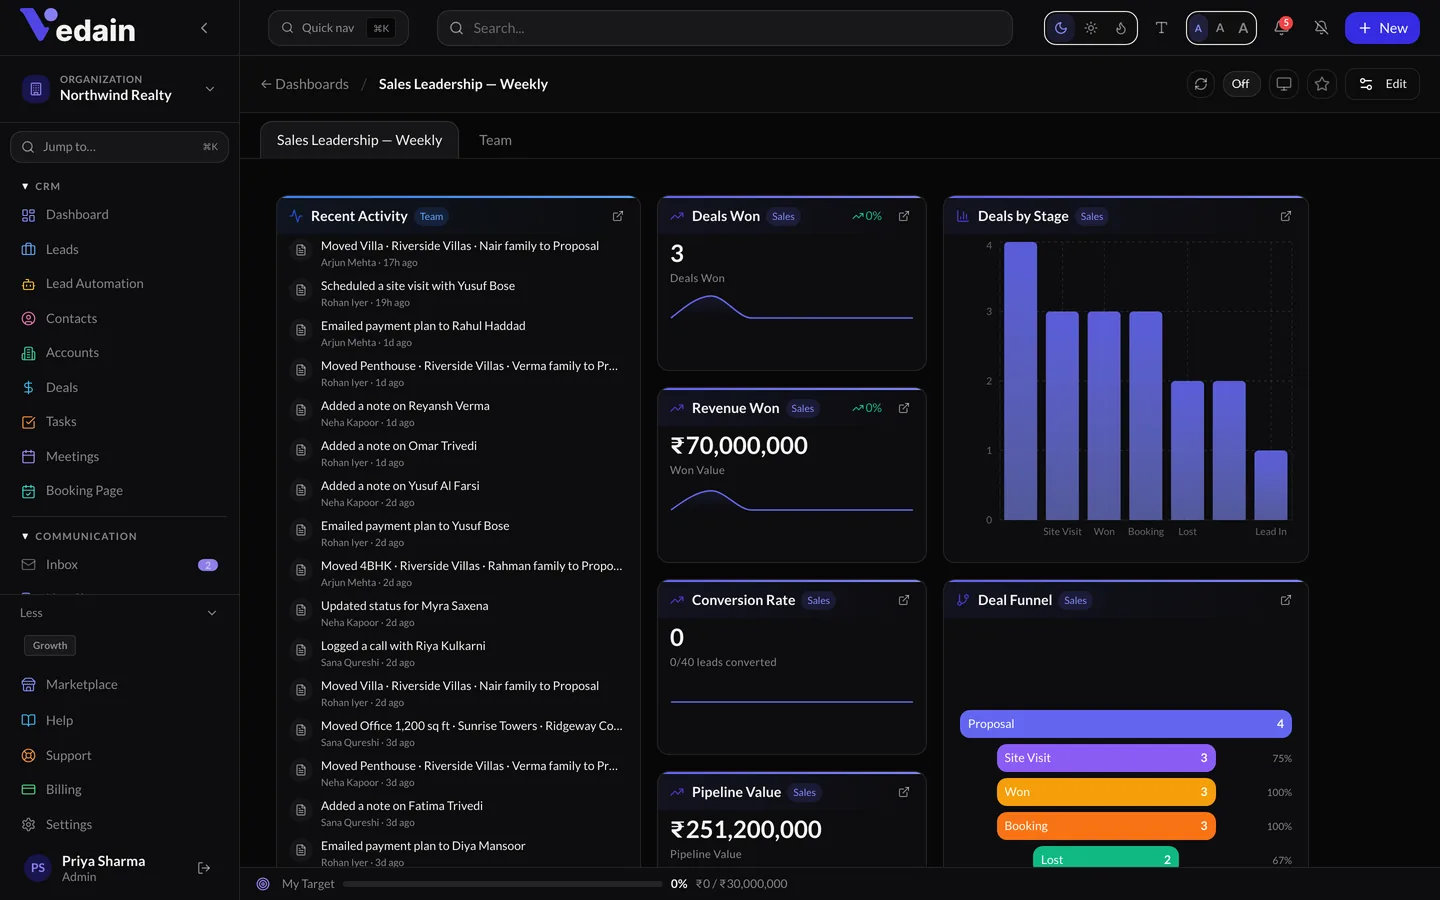
Task: Focus the top Search field
Action: point(724,28)
